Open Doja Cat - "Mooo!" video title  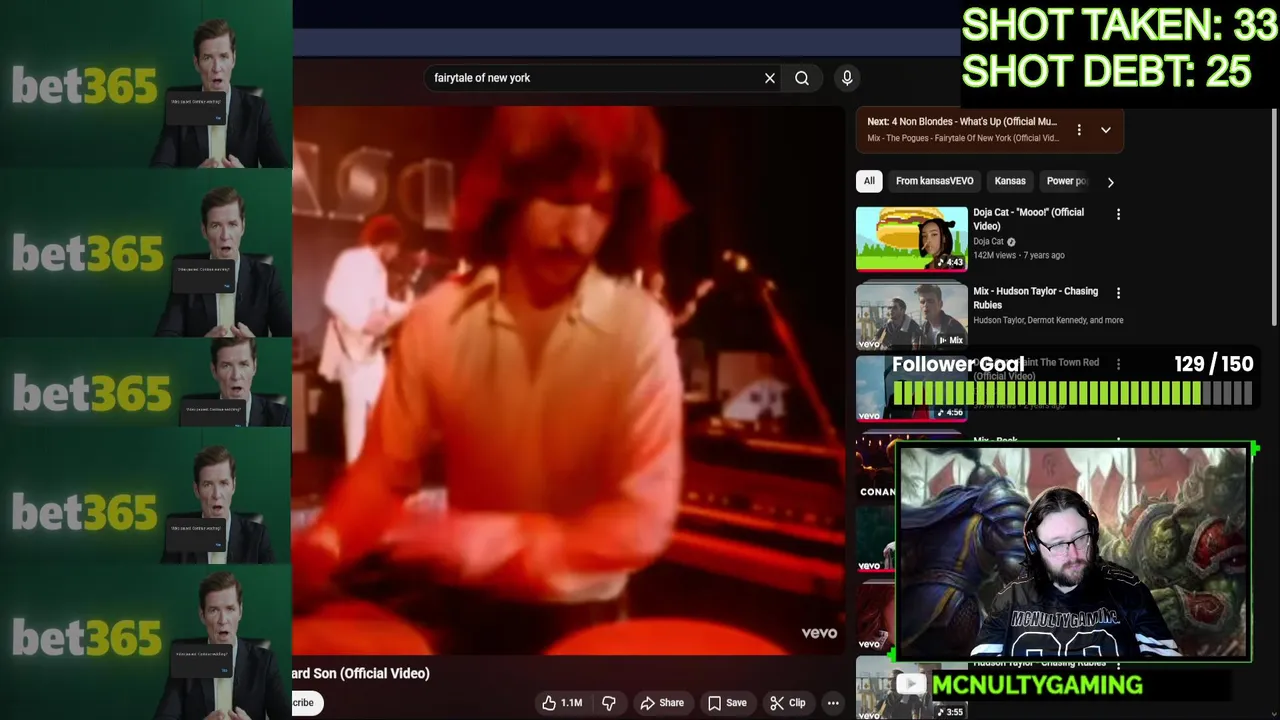[x=1029, y=219]
